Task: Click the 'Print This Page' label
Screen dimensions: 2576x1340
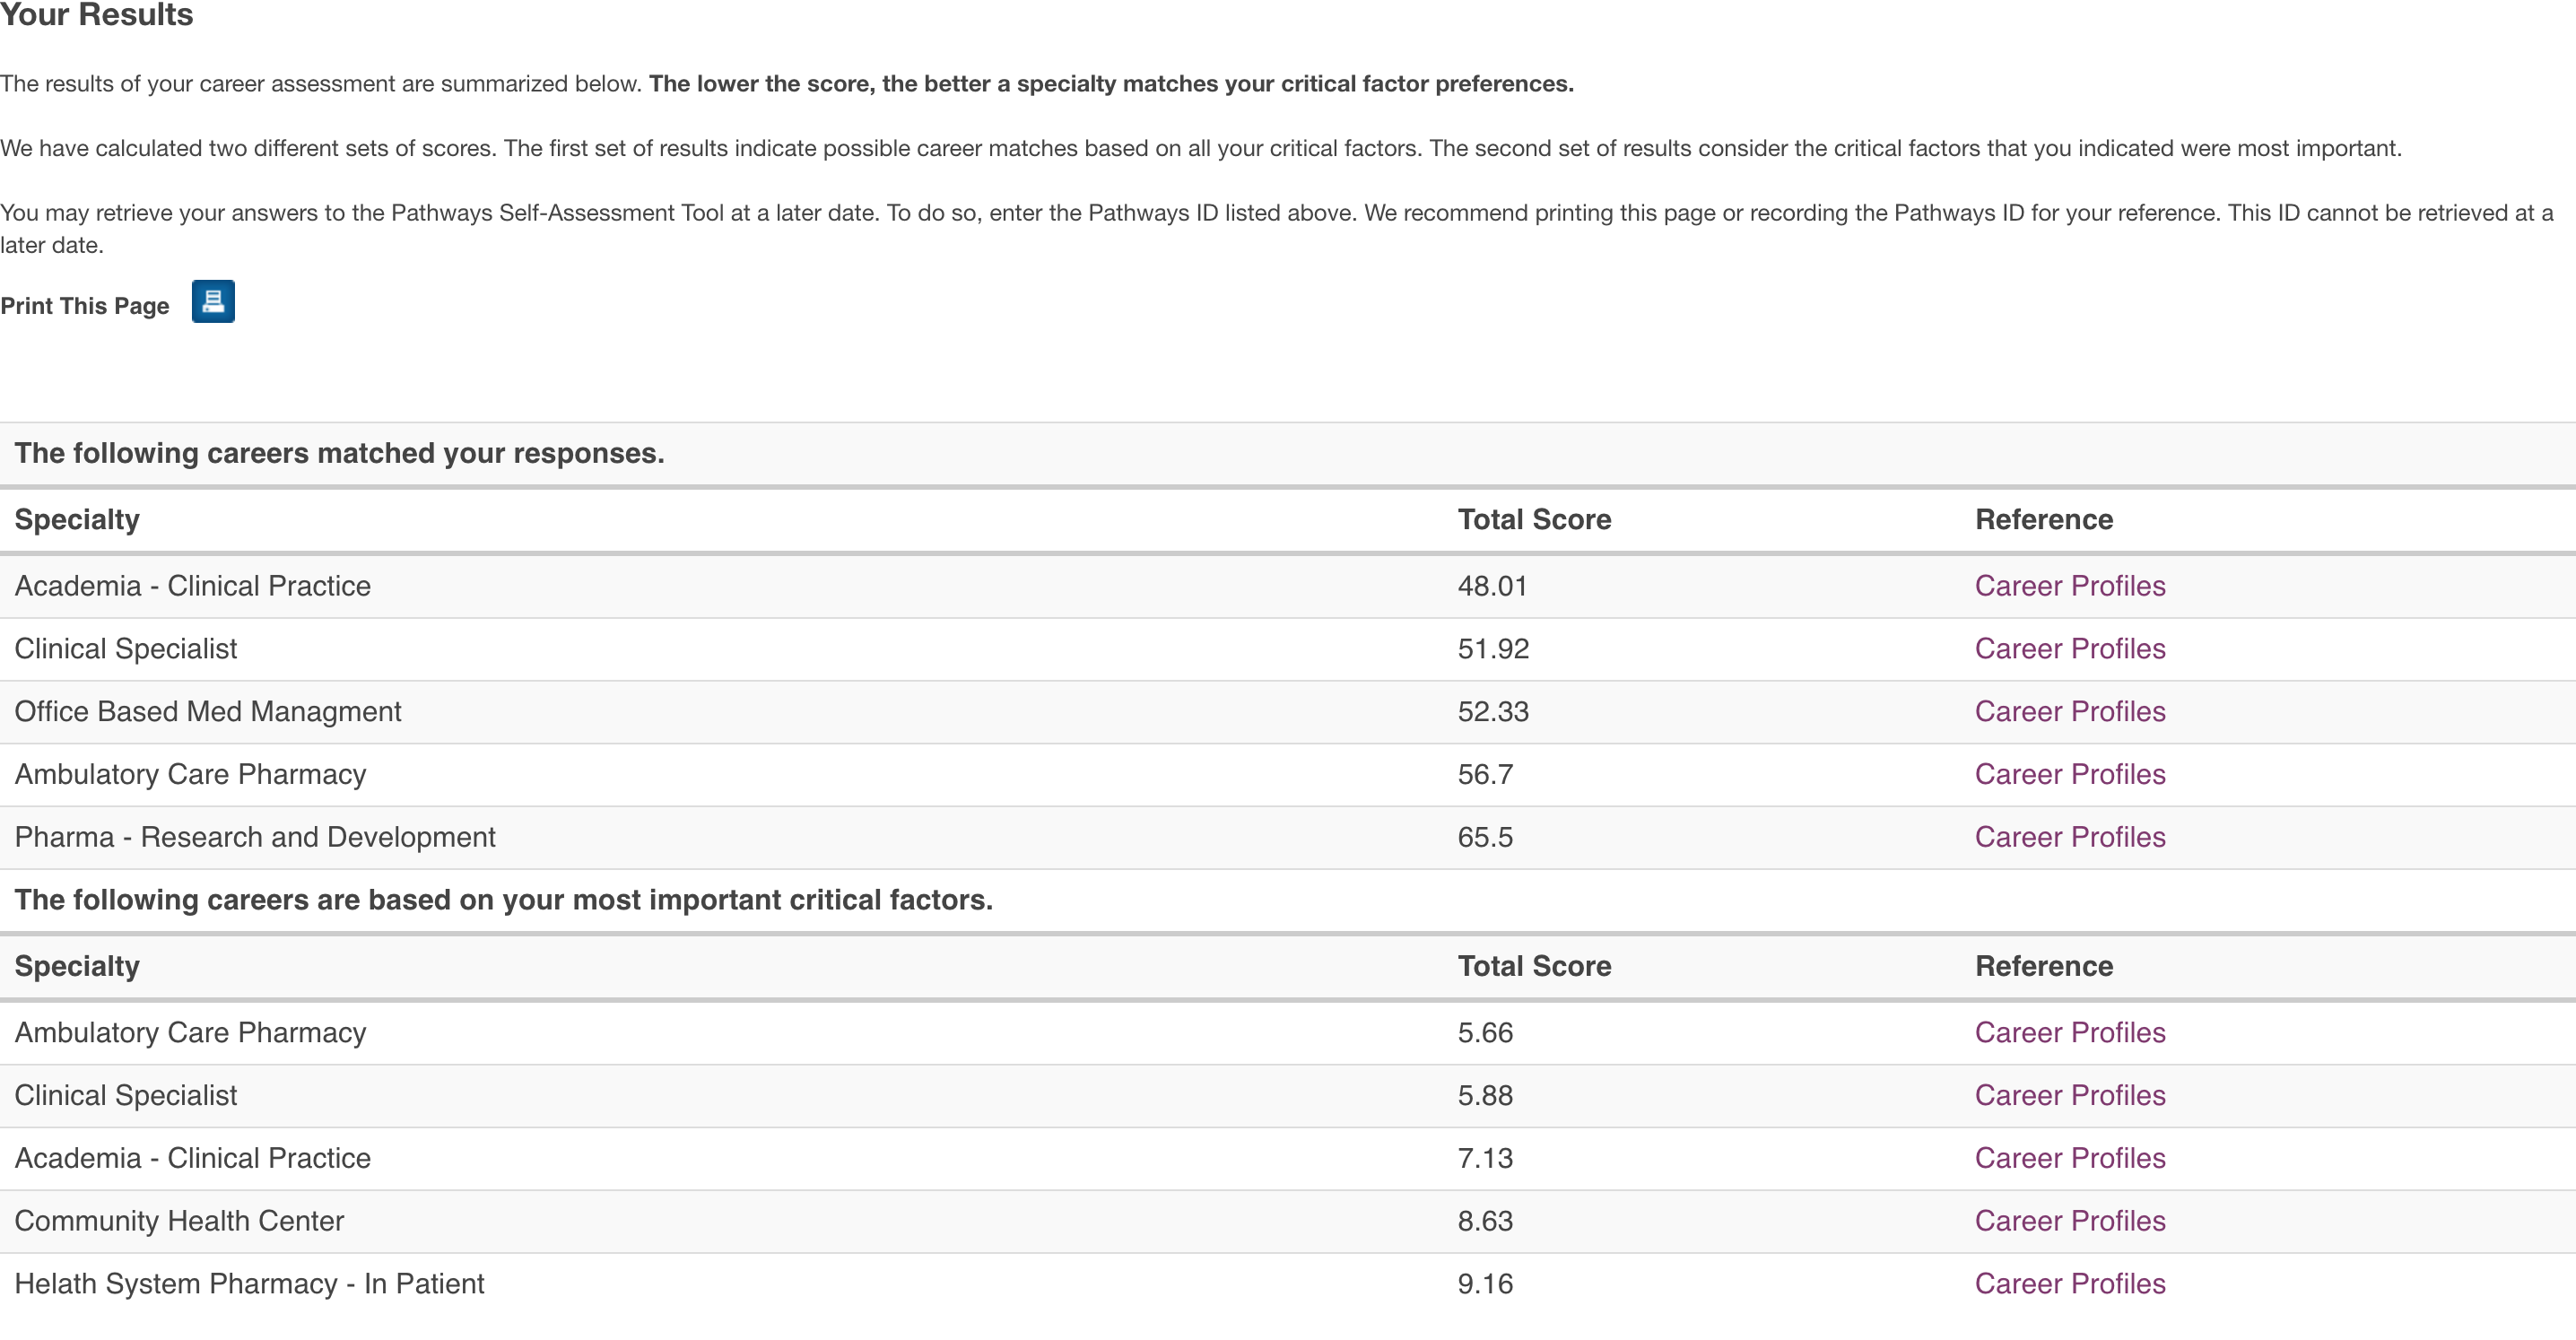Action: 85,306
